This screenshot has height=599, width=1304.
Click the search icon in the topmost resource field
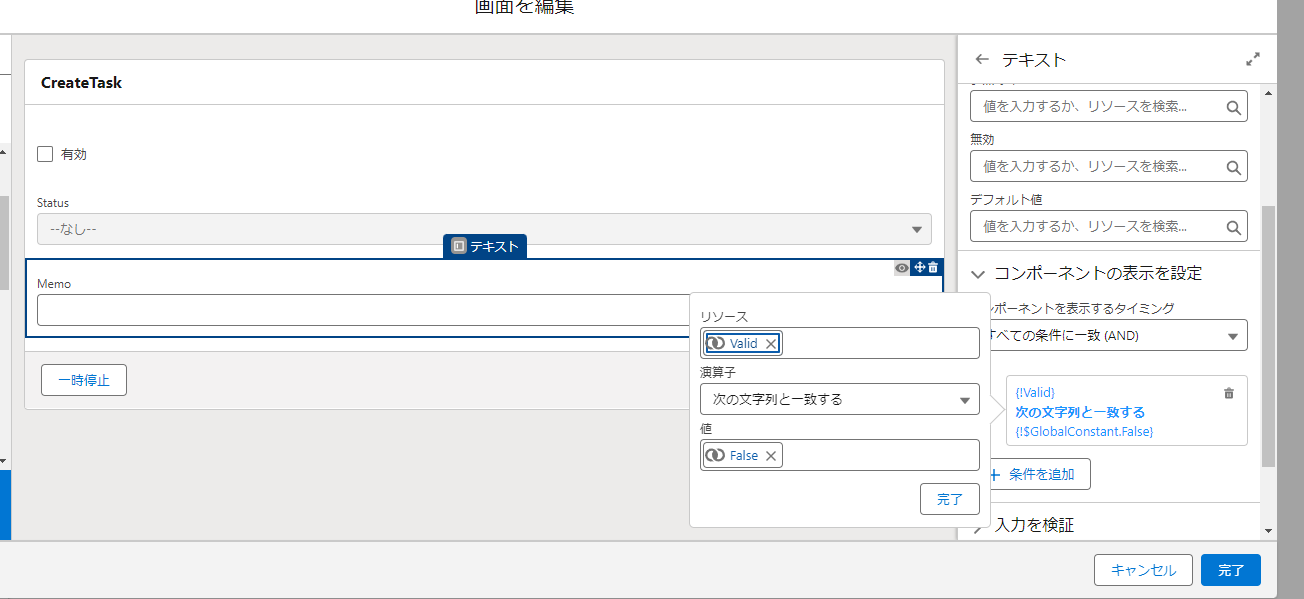[x=1233, y=106]
